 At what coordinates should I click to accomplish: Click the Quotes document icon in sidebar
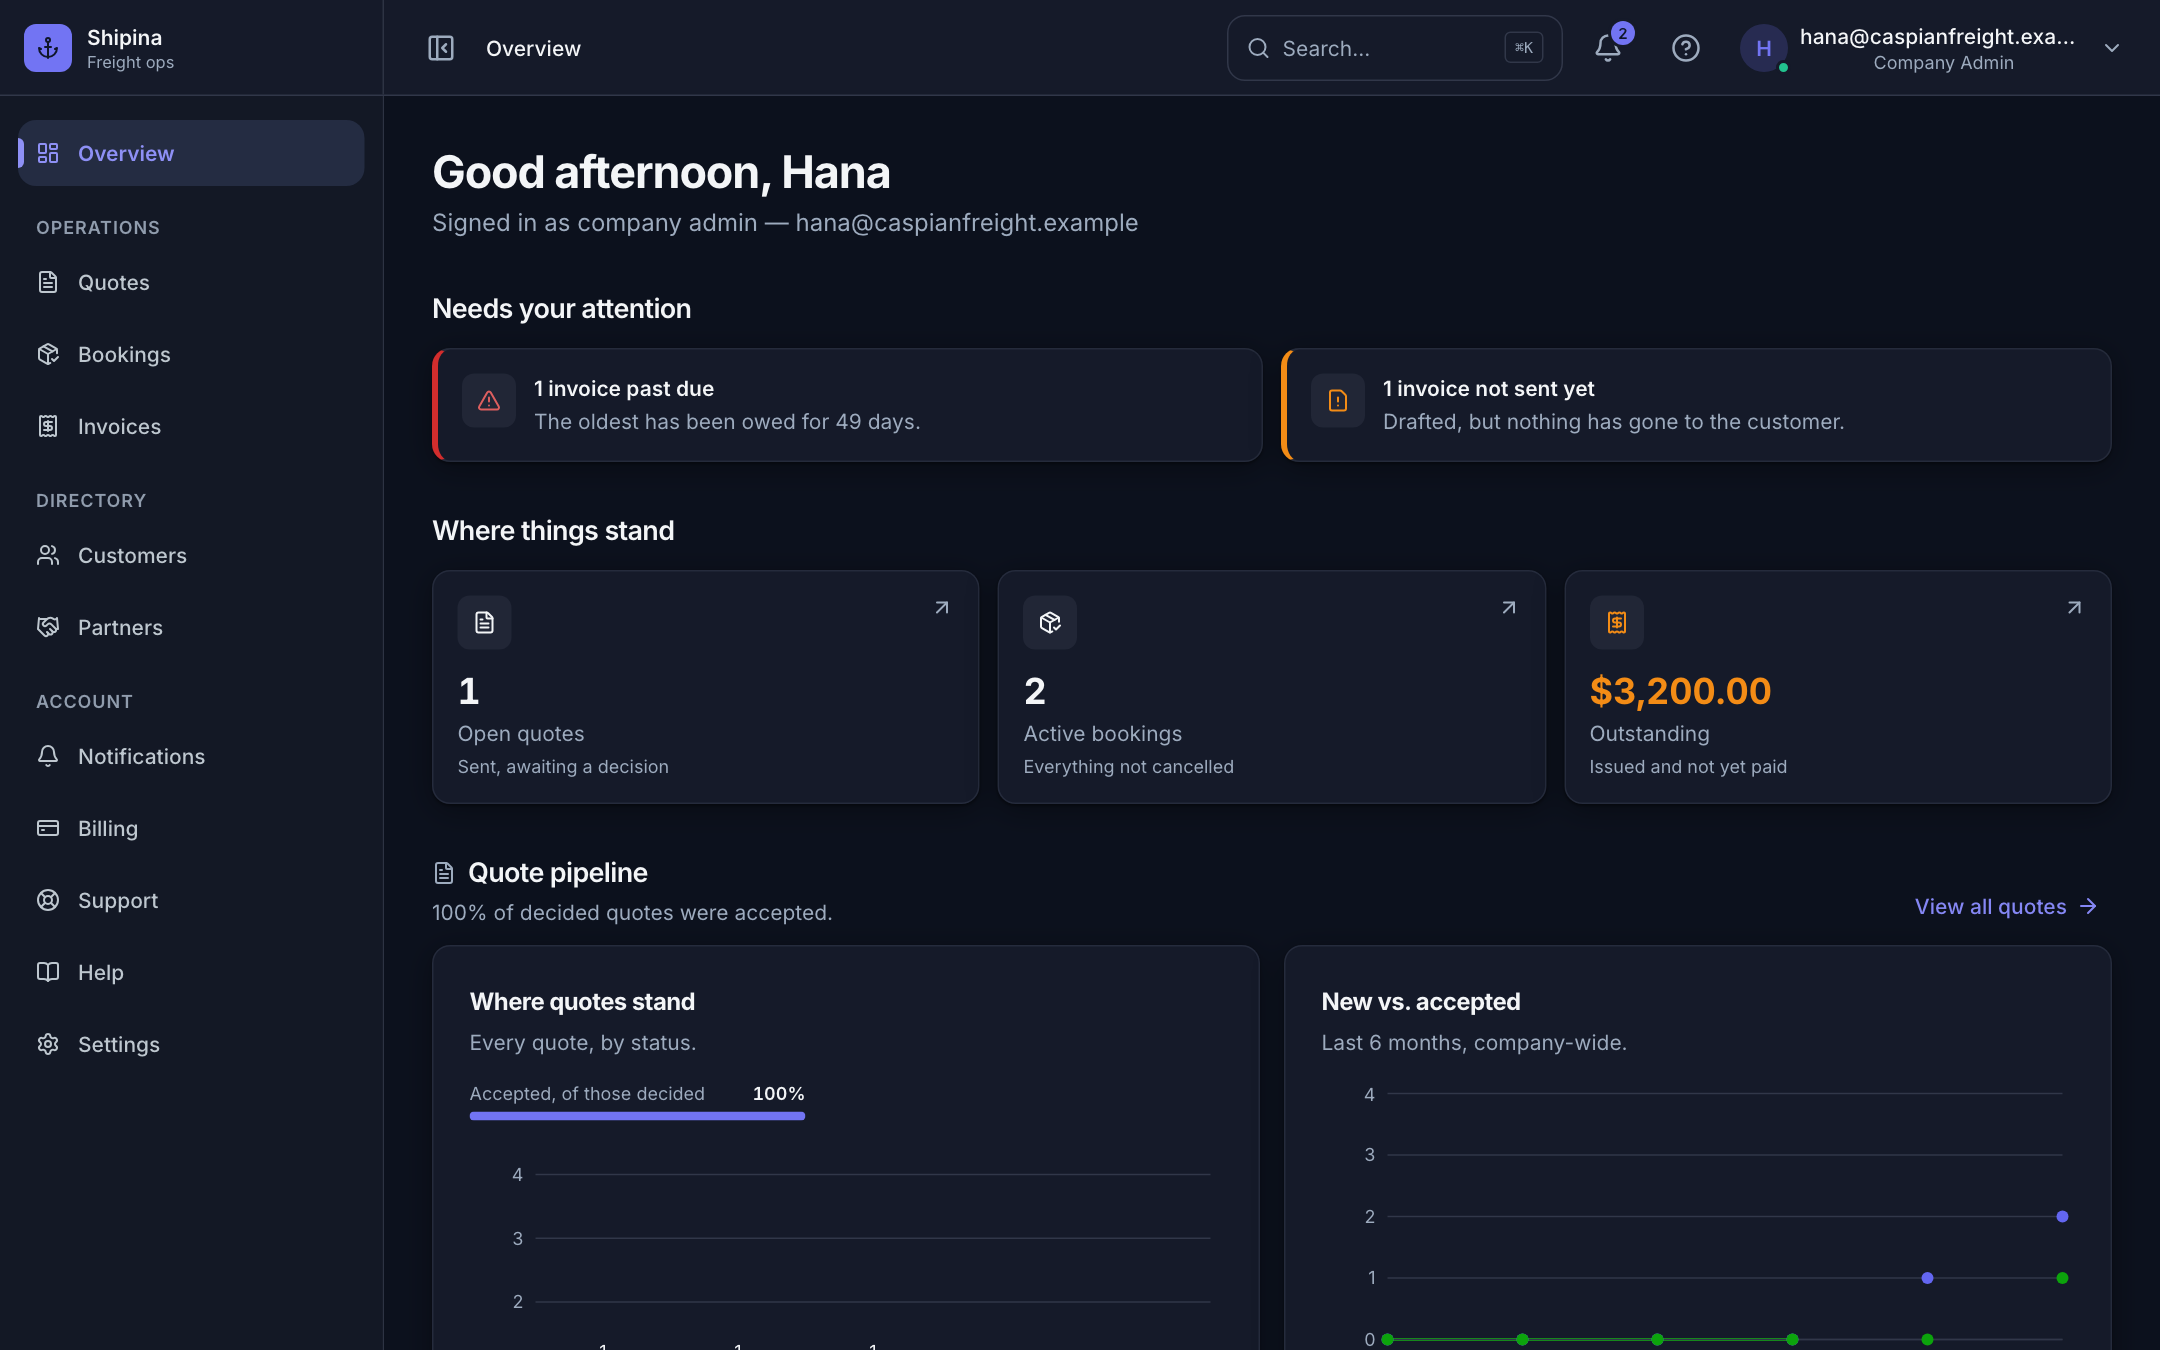48,282
